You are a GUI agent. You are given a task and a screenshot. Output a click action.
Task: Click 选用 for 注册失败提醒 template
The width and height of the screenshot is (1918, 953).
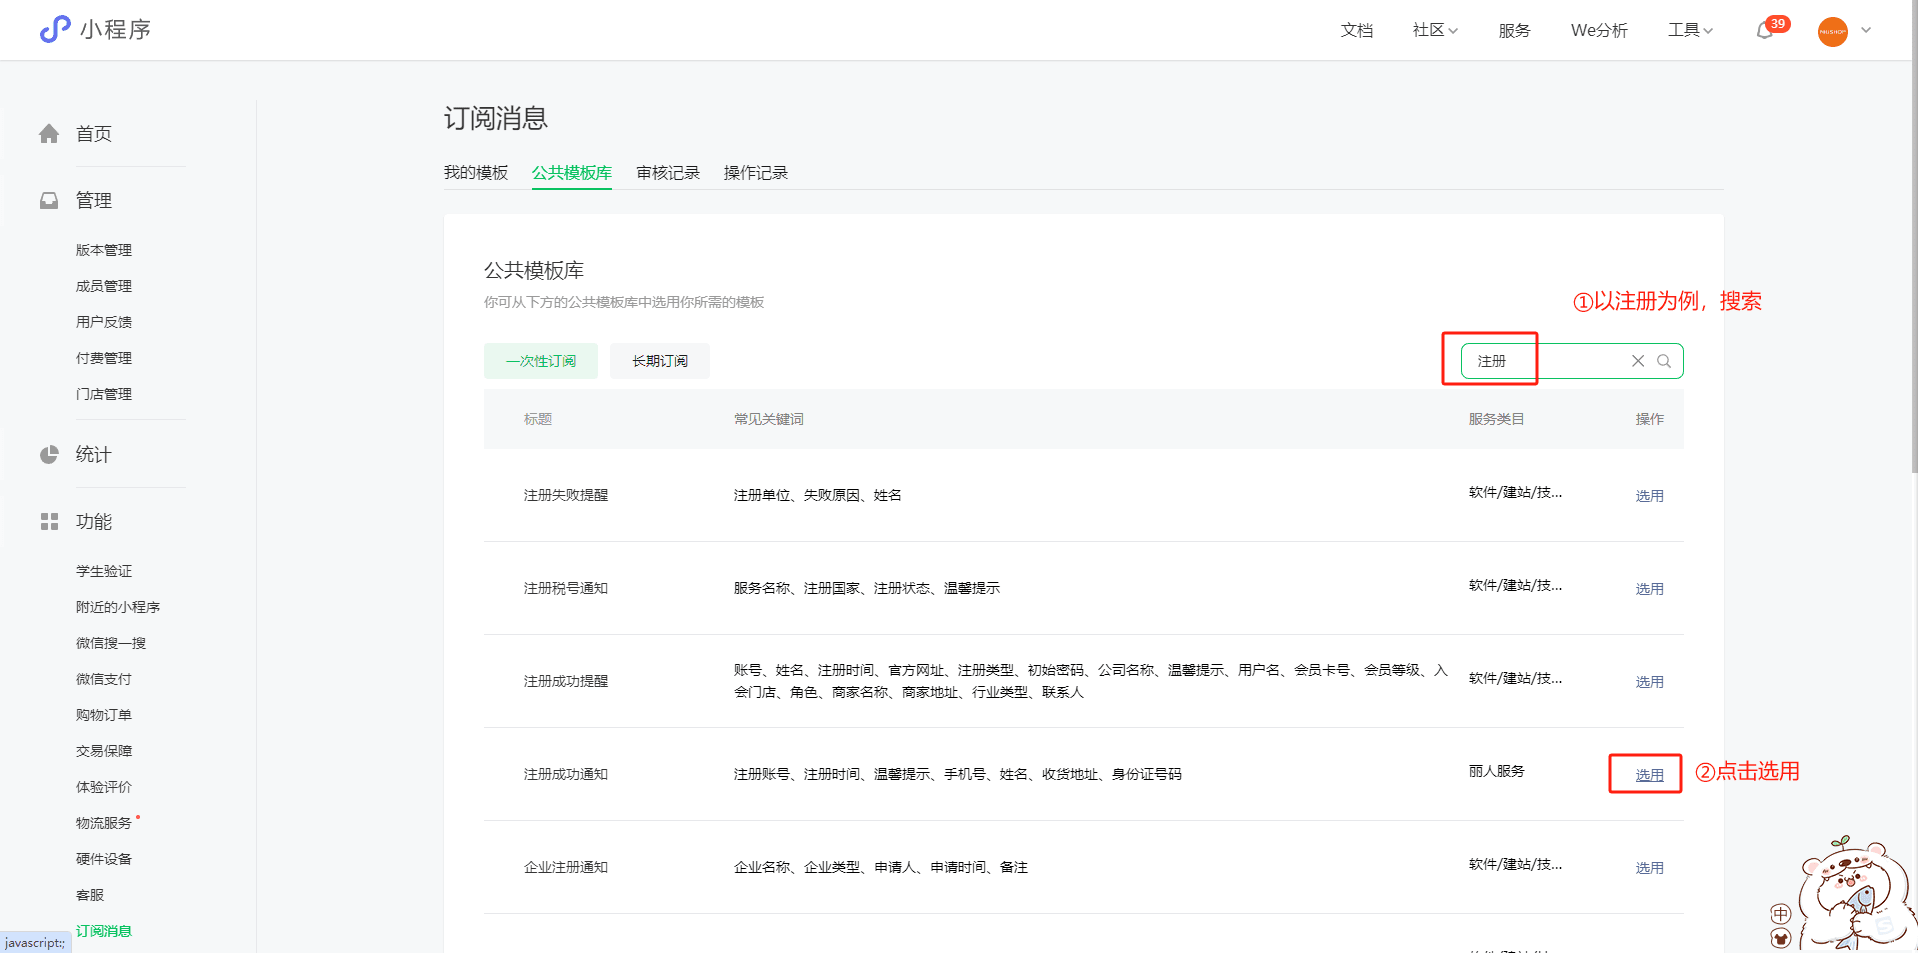[1649, 496]
